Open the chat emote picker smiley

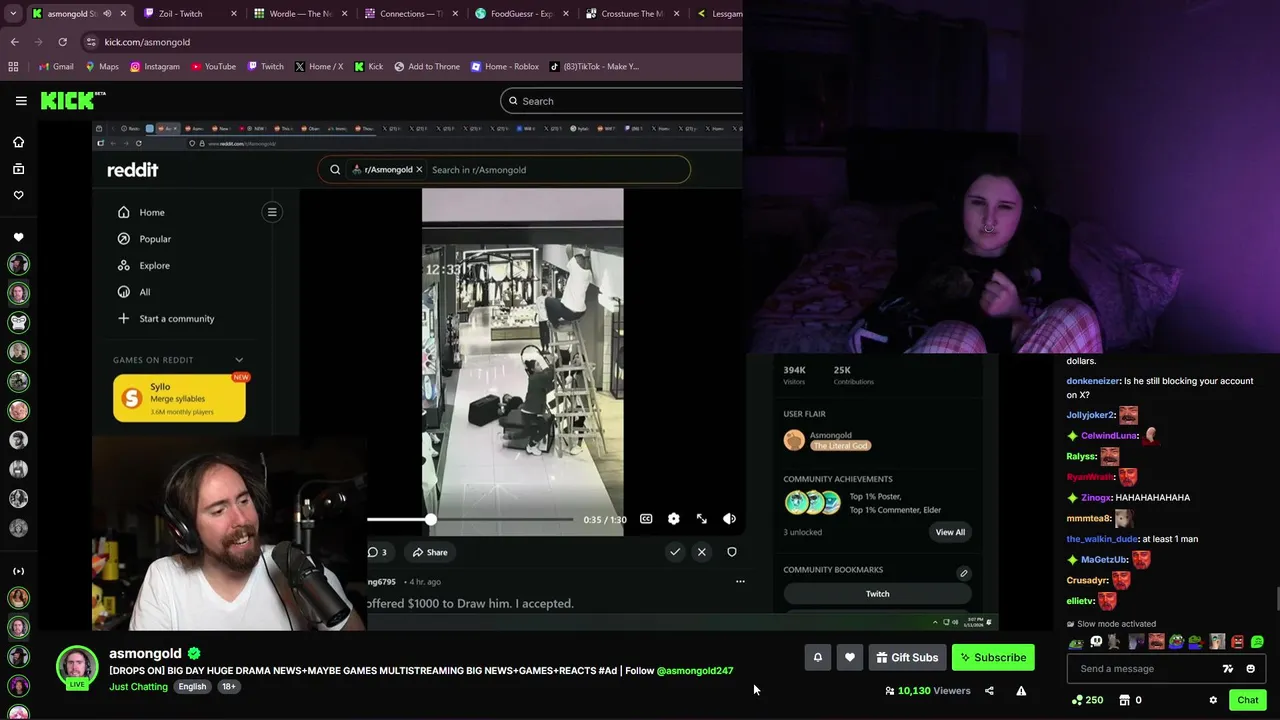point(1250,669)
